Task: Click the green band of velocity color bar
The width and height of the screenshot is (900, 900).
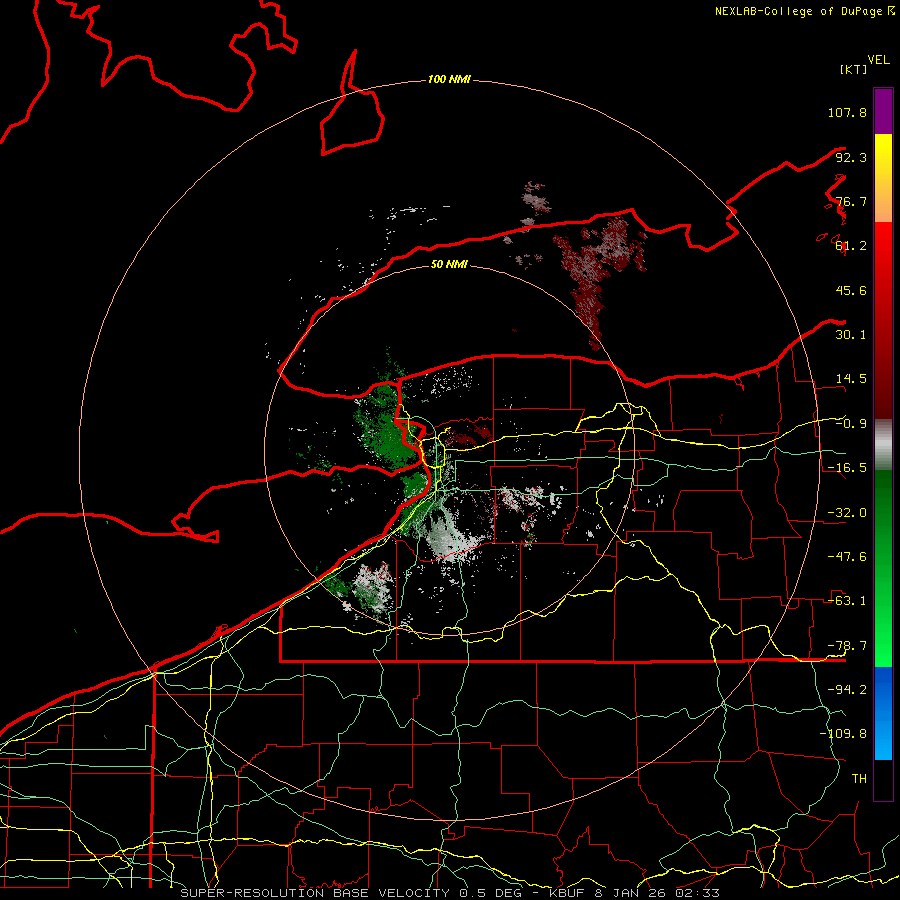Action: pyautogui.click(x=883, y=568)
